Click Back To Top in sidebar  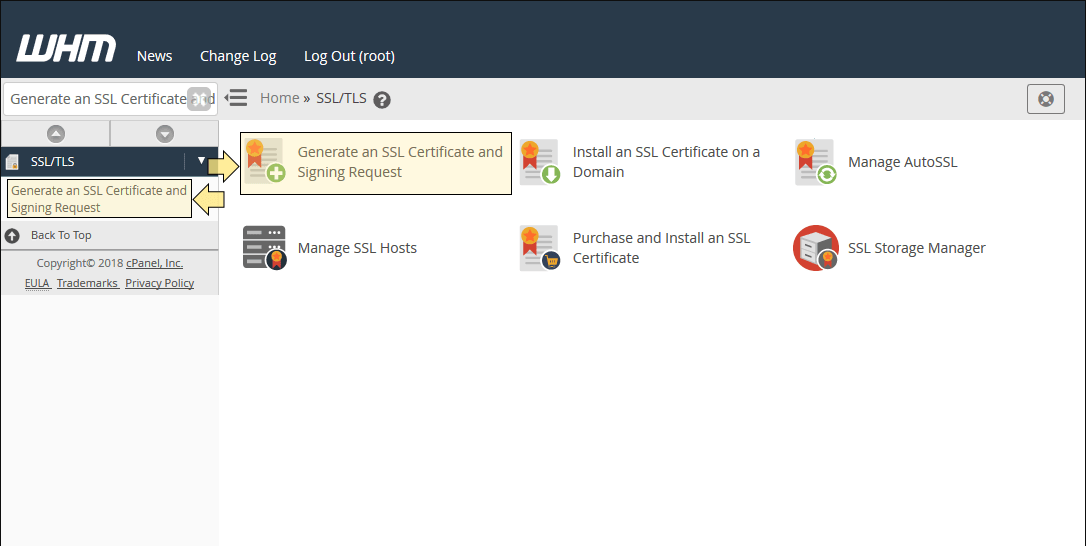[61, 235]
